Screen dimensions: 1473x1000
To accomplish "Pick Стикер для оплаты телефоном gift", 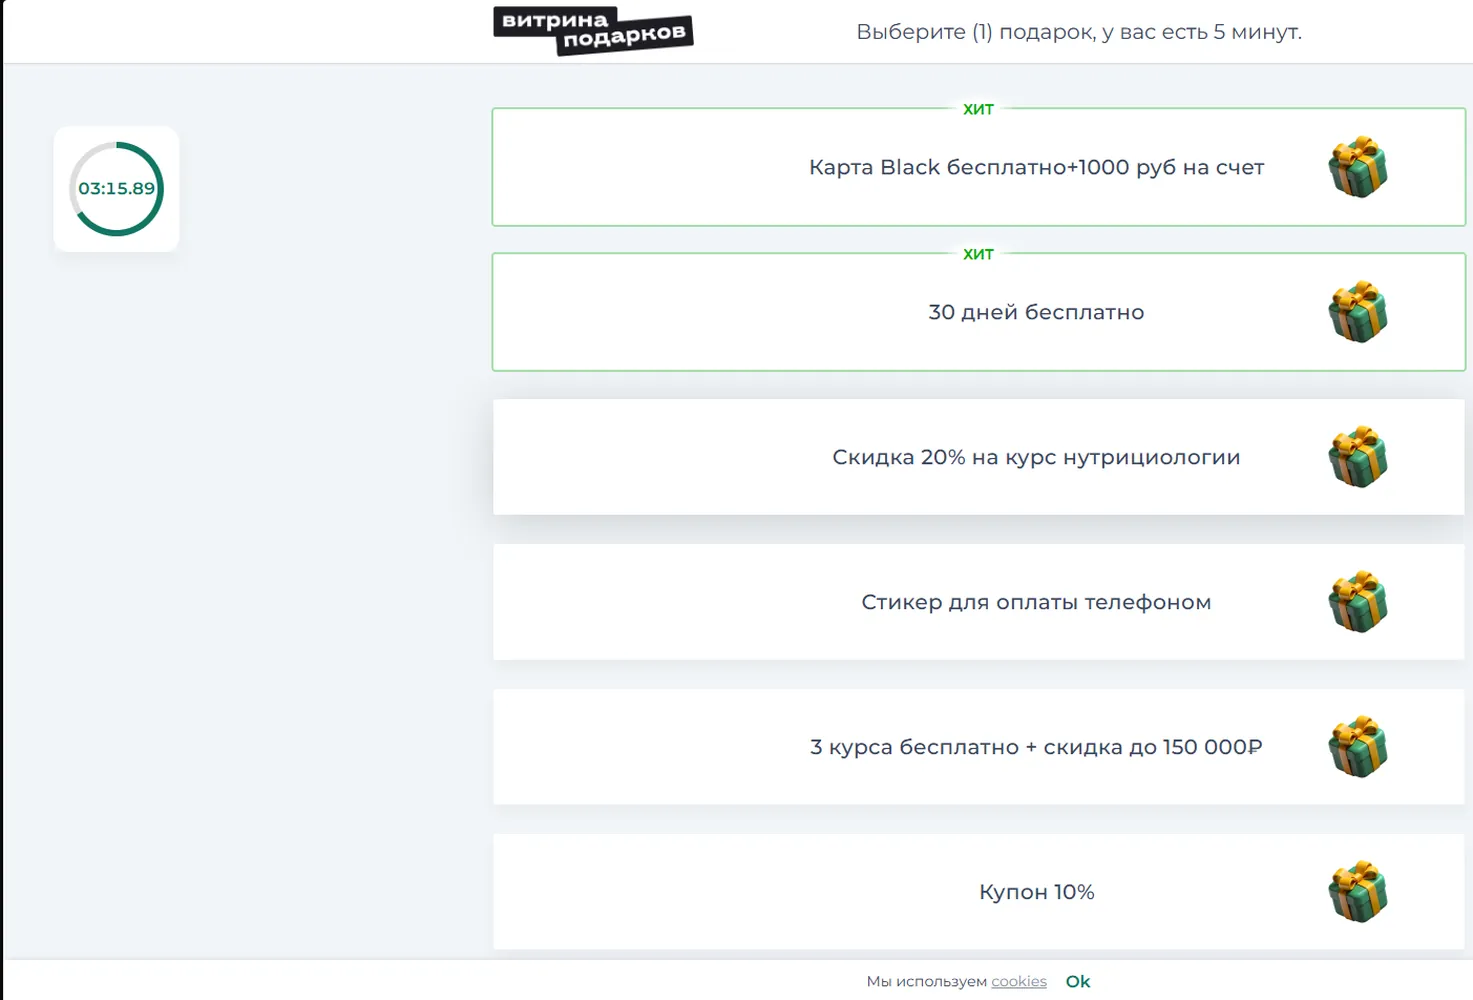I will 979,602.
